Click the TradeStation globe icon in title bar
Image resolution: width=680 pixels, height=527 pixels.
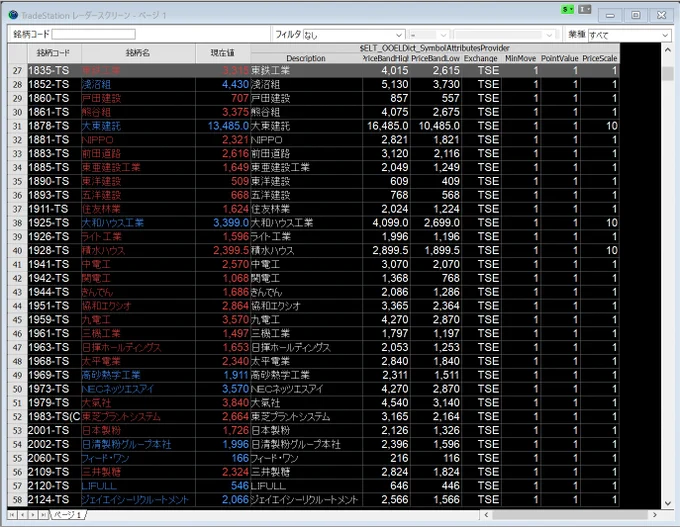[x=13, y=15]
